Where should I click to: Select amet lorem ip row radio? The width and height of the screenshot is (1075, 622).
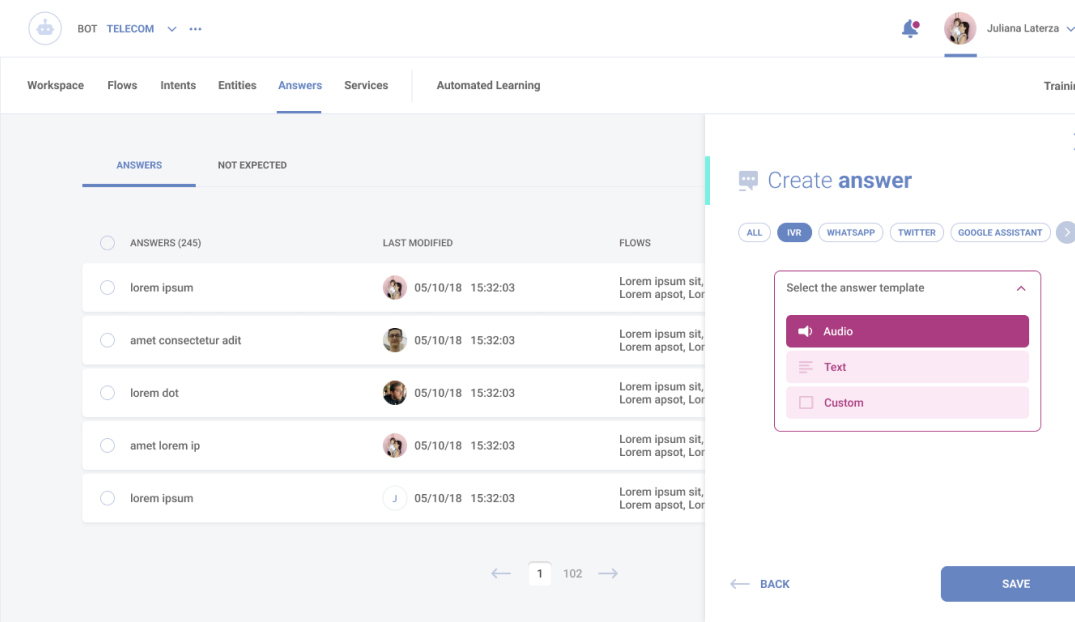pos(108,446)
